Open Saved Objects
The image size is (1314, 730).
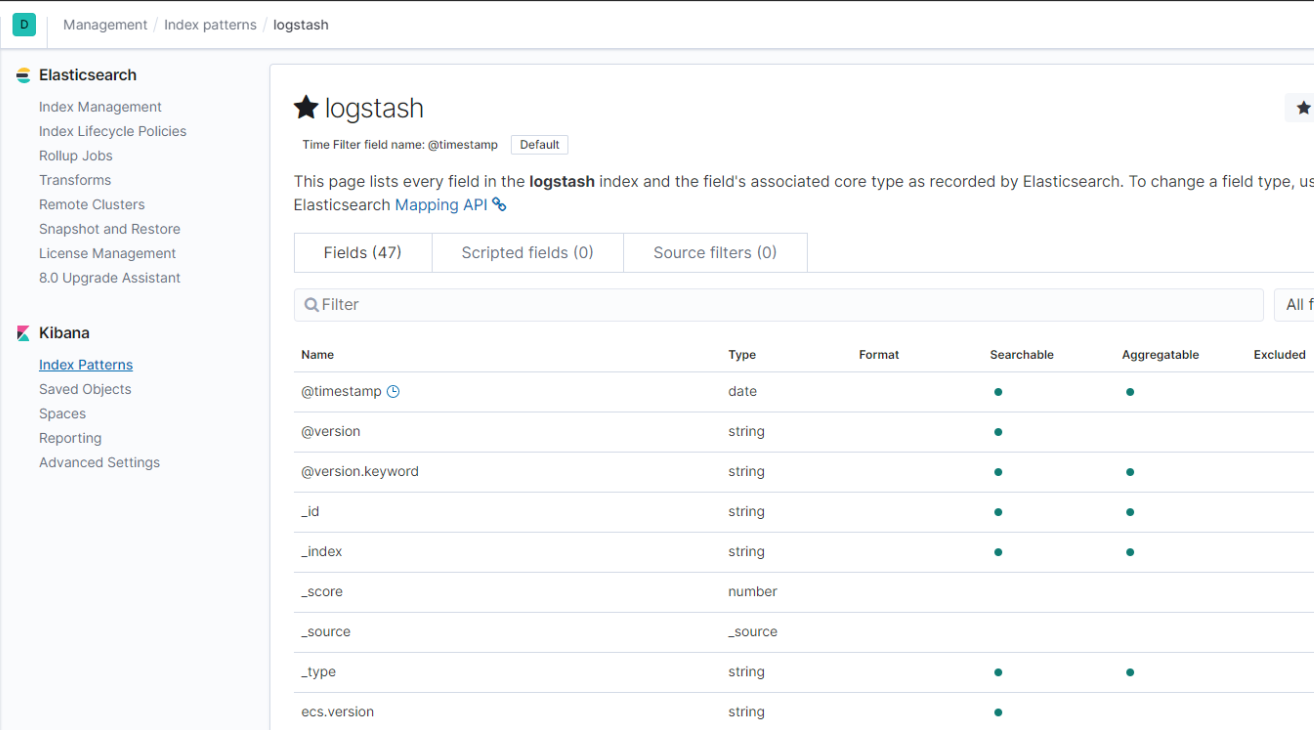(x=85, y=389)
